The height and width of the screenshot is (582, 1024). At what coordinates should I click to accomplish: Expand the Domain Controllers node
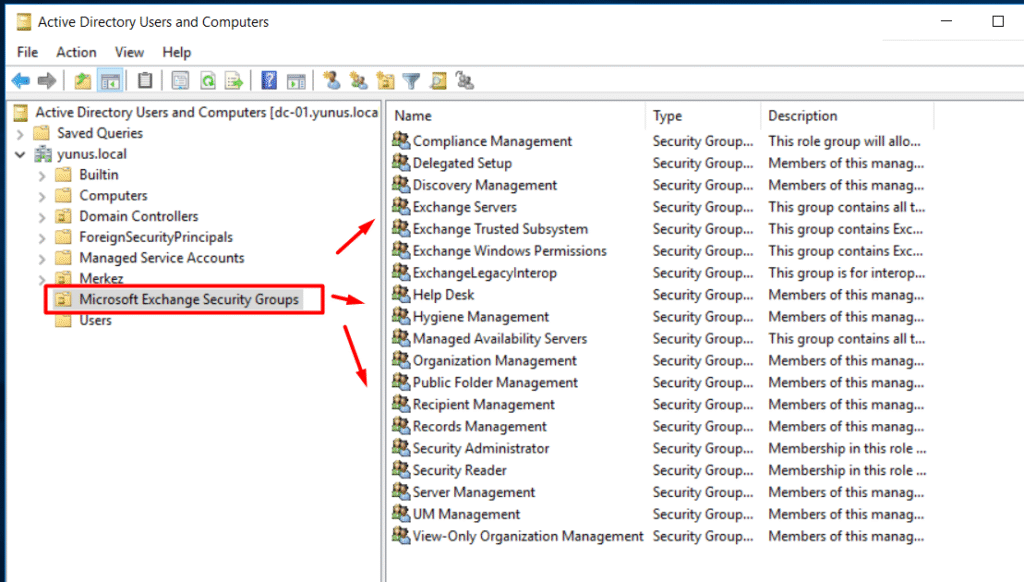(41, 216)
